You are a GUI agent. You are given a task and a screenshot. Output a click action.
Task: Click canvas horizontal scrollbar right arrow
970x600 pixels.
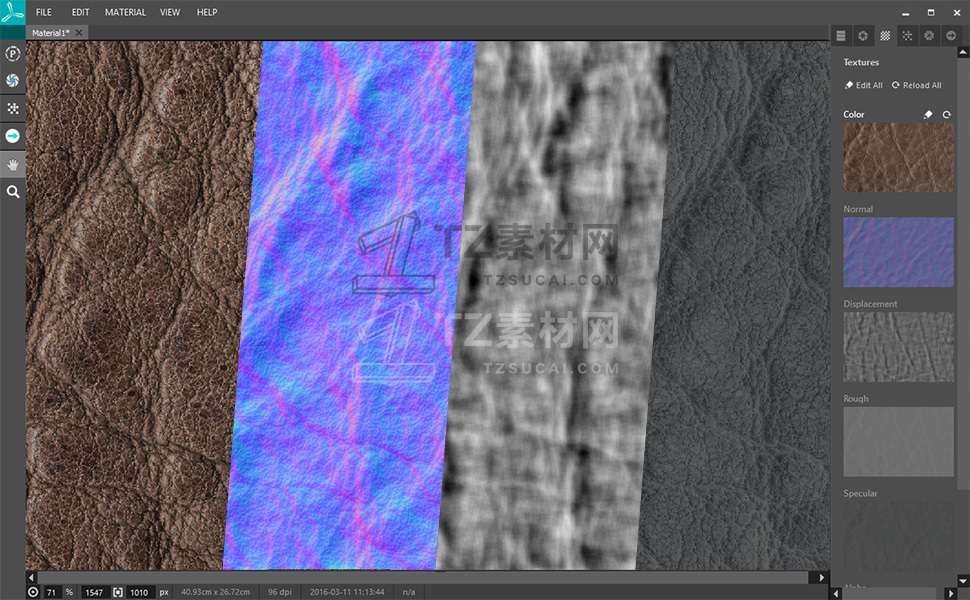pyautogui.click(x=822, y=578)
